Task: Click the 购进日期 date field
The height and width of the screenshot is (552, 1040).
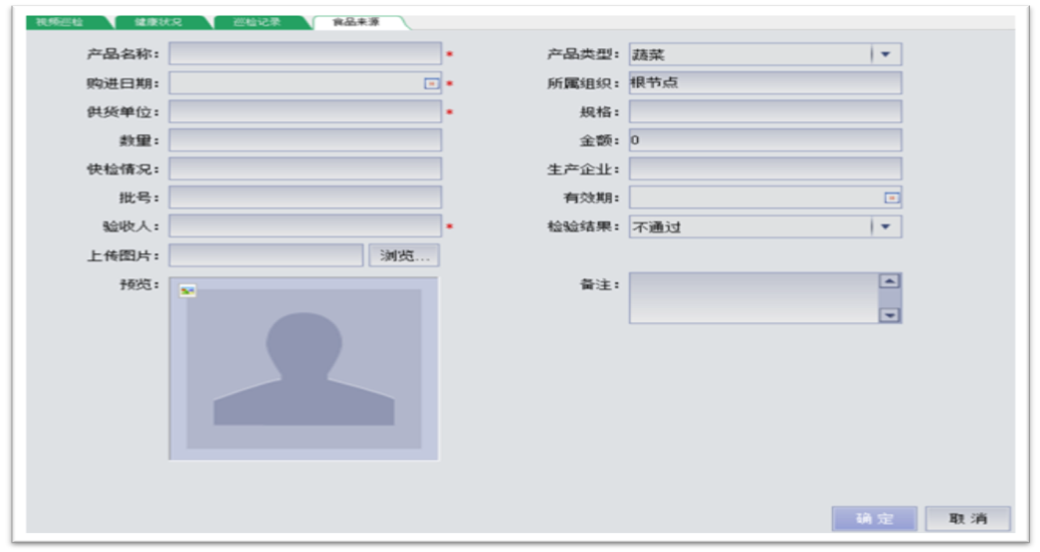Action: pos(305,83)
